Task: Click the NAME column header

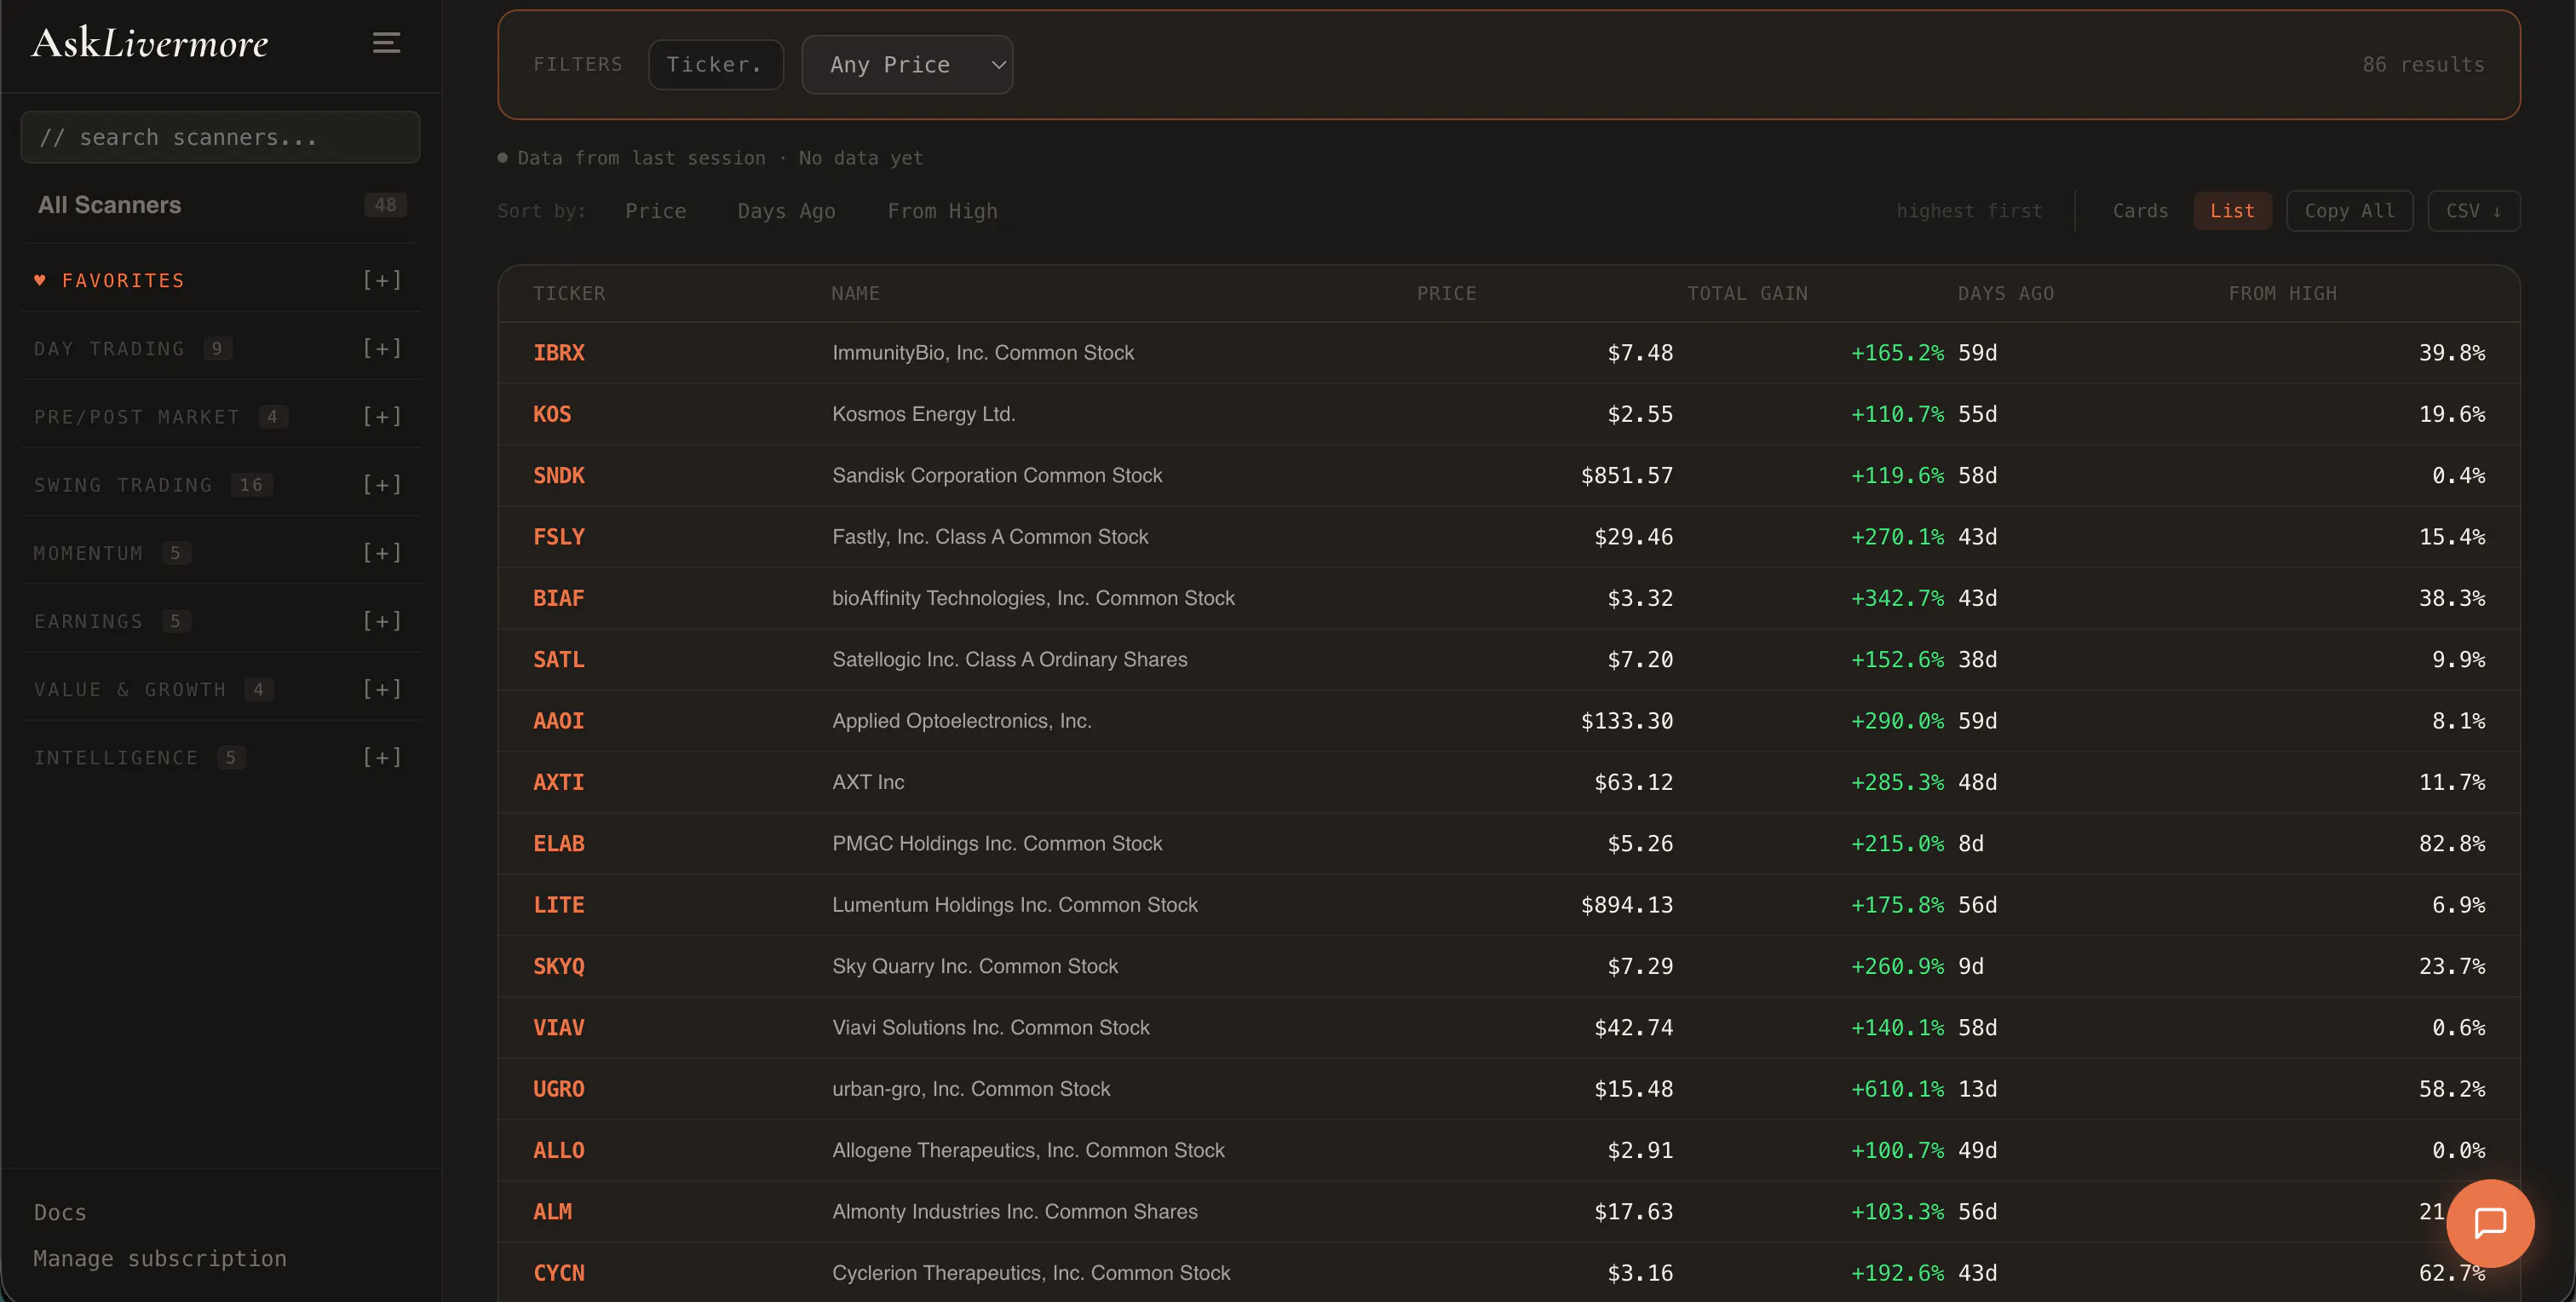Action: (x=855, y=293)
